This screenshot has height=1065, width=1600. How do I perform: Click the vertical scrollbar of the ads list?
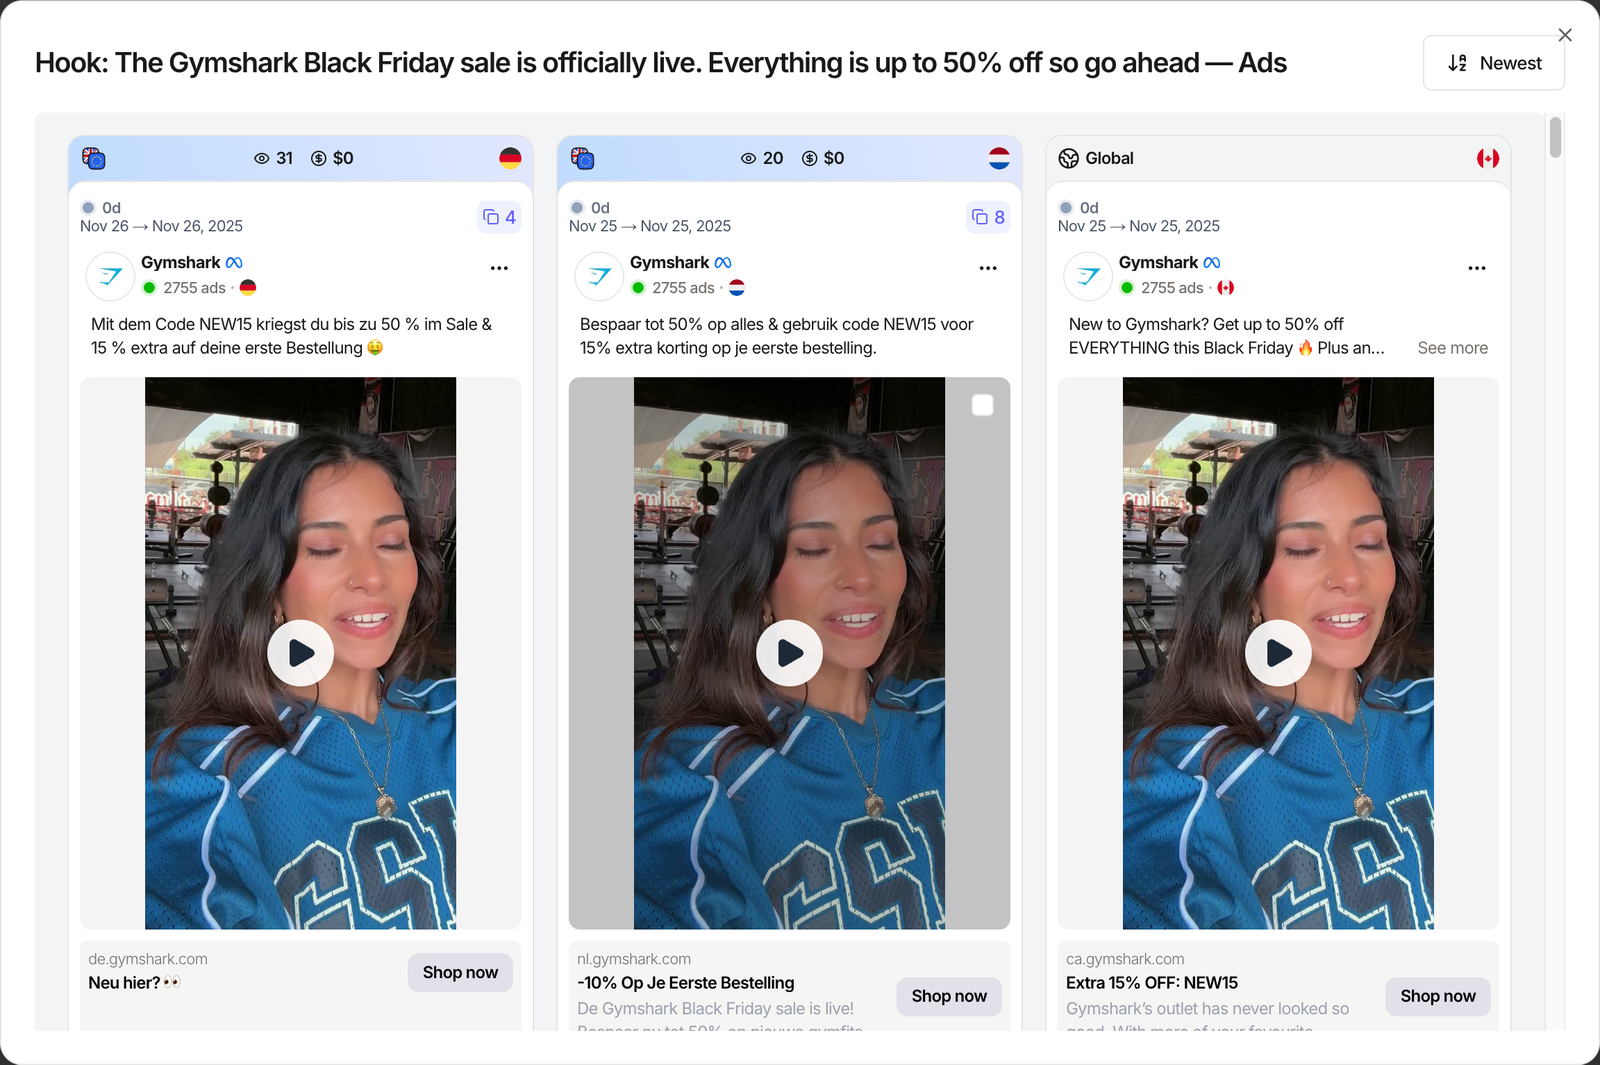pyautogui.click(x=1555, y=137)
